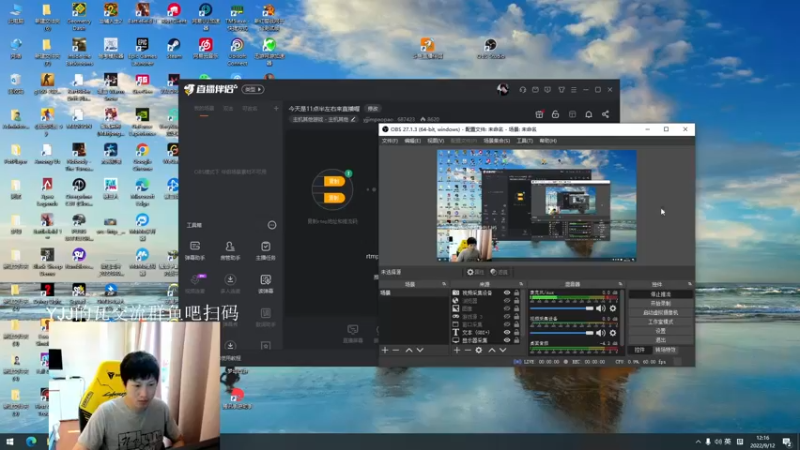Pop out the OBS 场景 dock panel
The image size is (800, 450).
click(x=444, y=284)
